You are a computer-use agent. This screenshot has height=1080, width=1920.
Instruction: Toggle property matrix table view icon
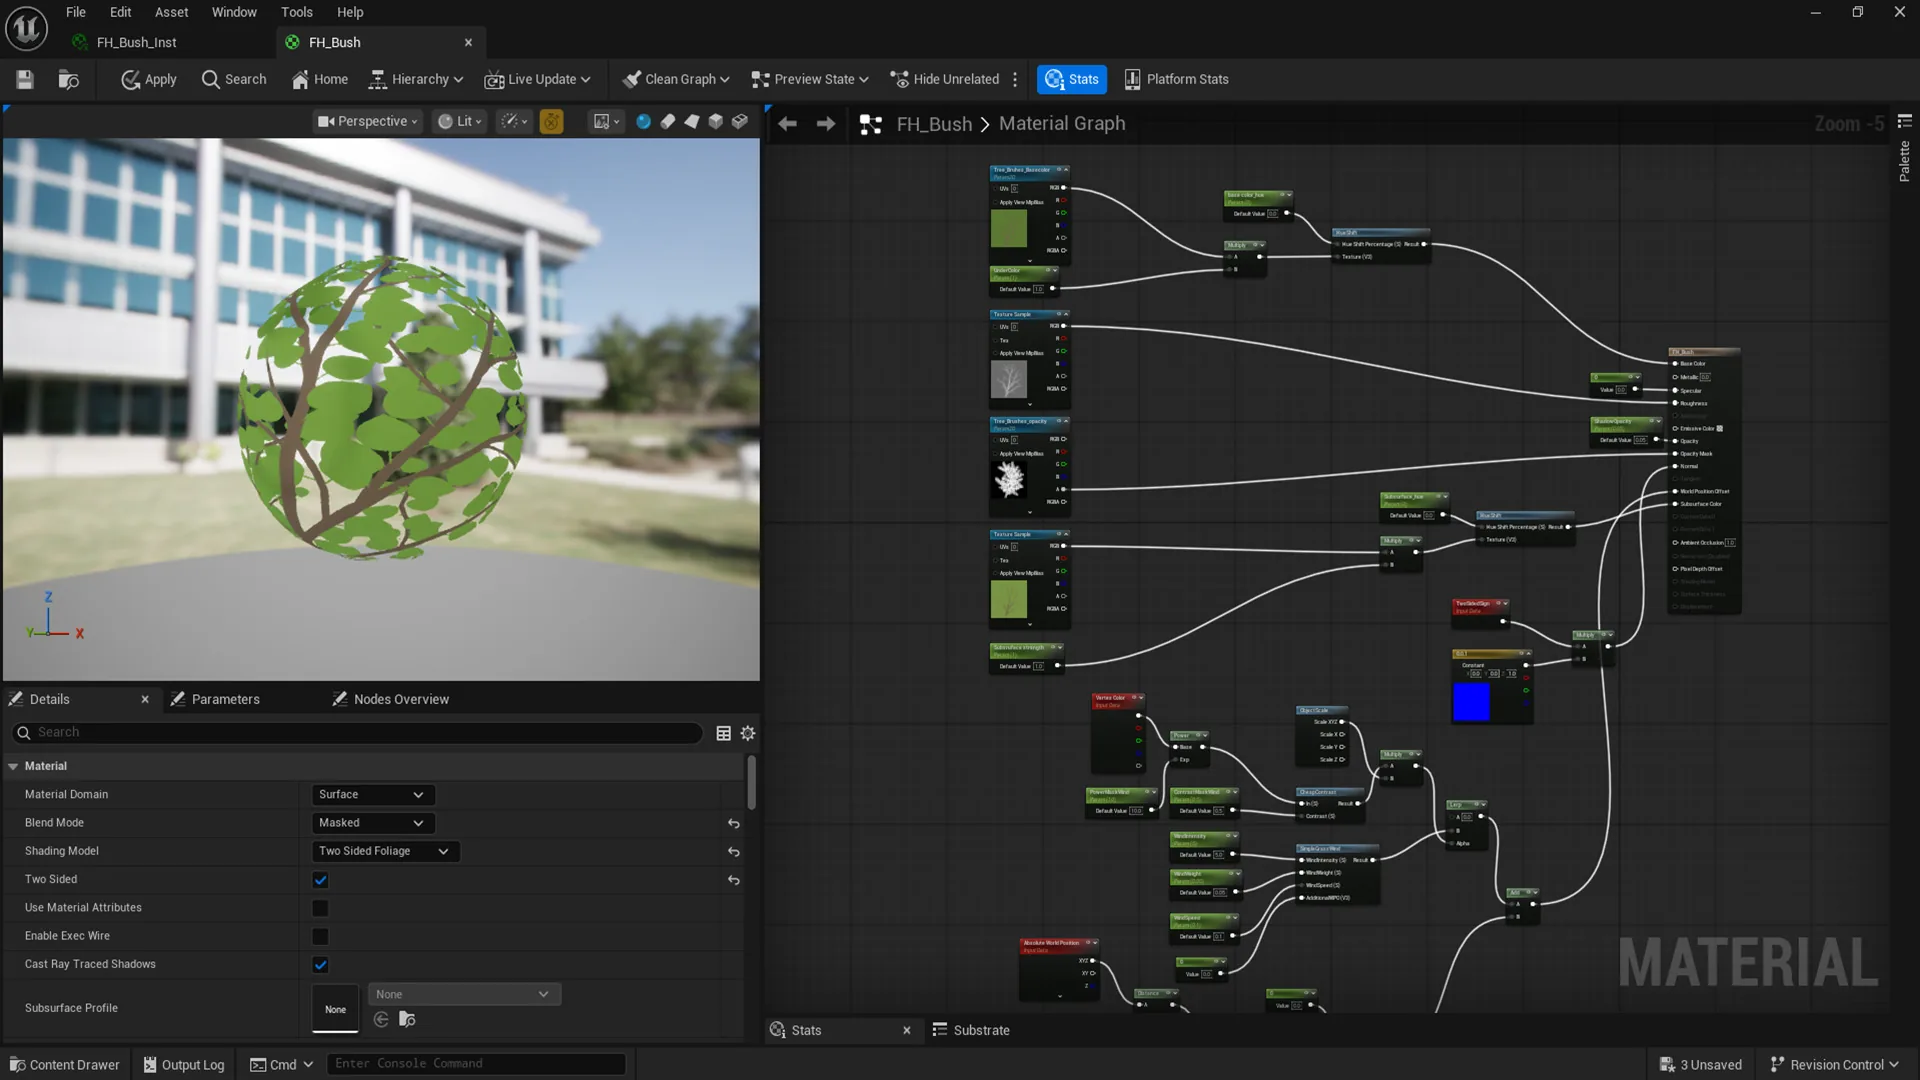coord(723,733)
